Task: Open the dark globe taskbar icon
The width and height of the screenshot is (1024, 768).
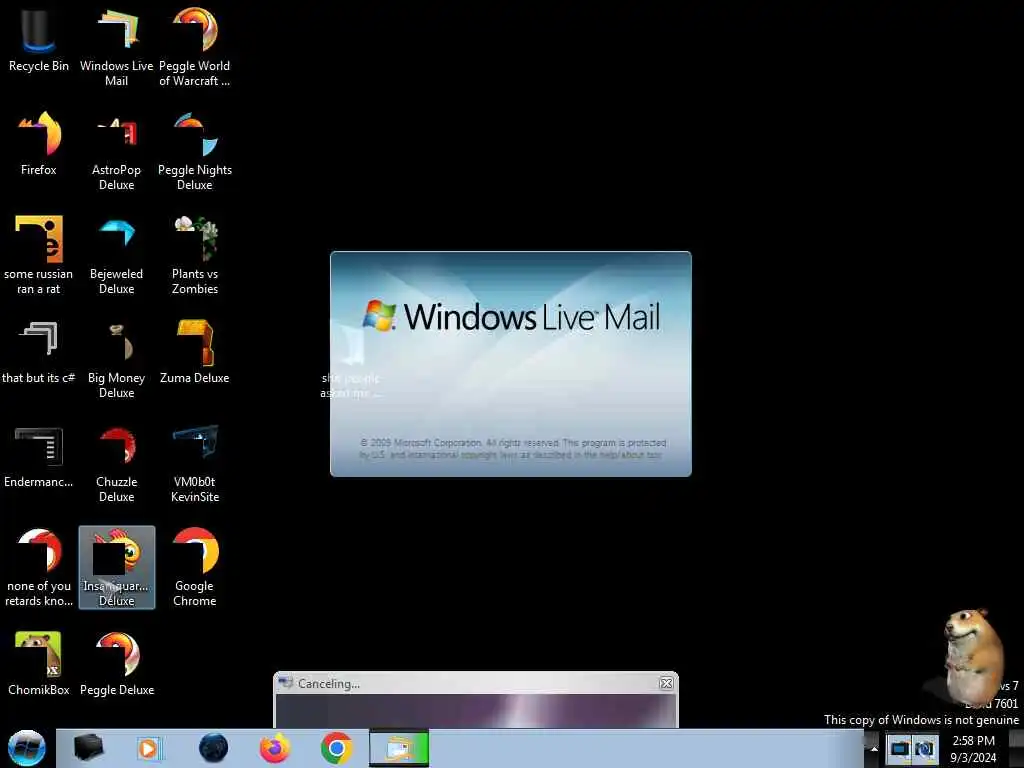Action: tap(214, 748)
